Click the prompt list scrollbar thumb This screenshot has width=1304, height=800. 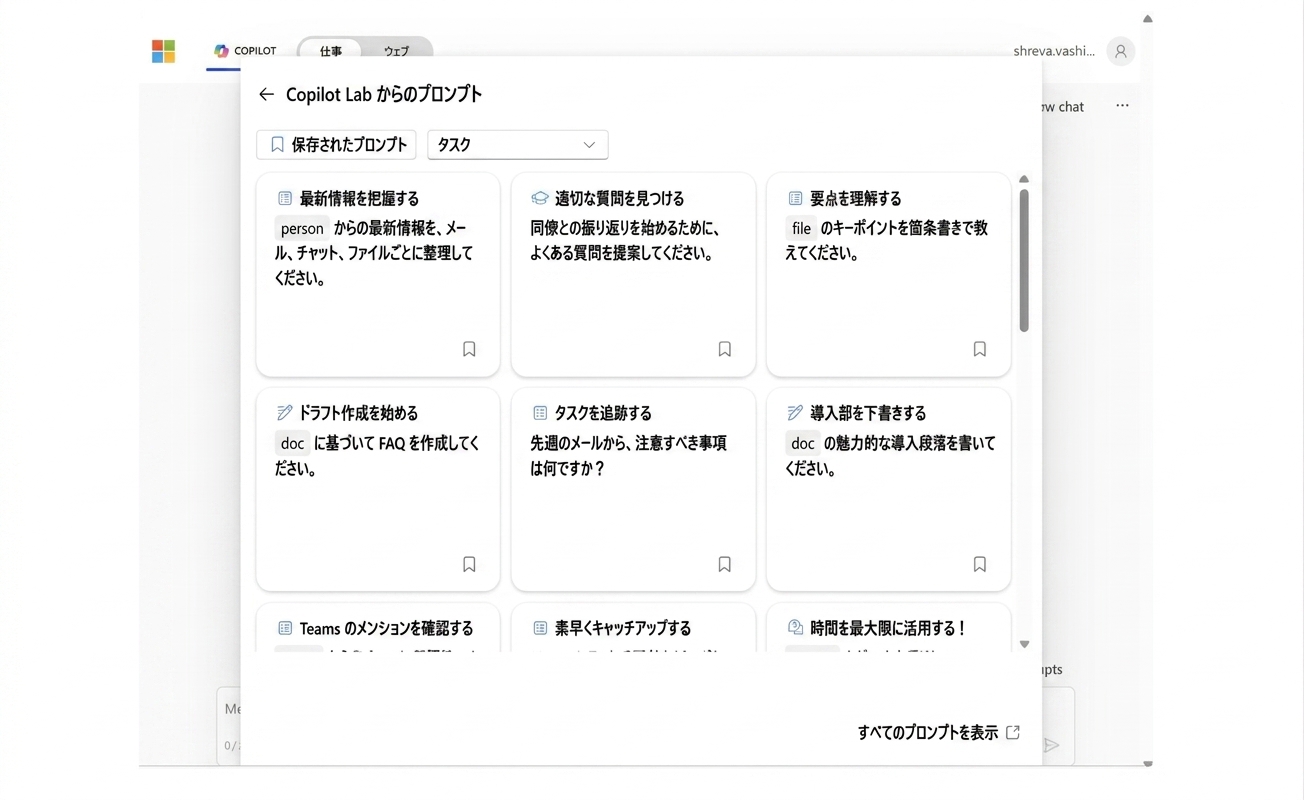[x=1024, y=260]
